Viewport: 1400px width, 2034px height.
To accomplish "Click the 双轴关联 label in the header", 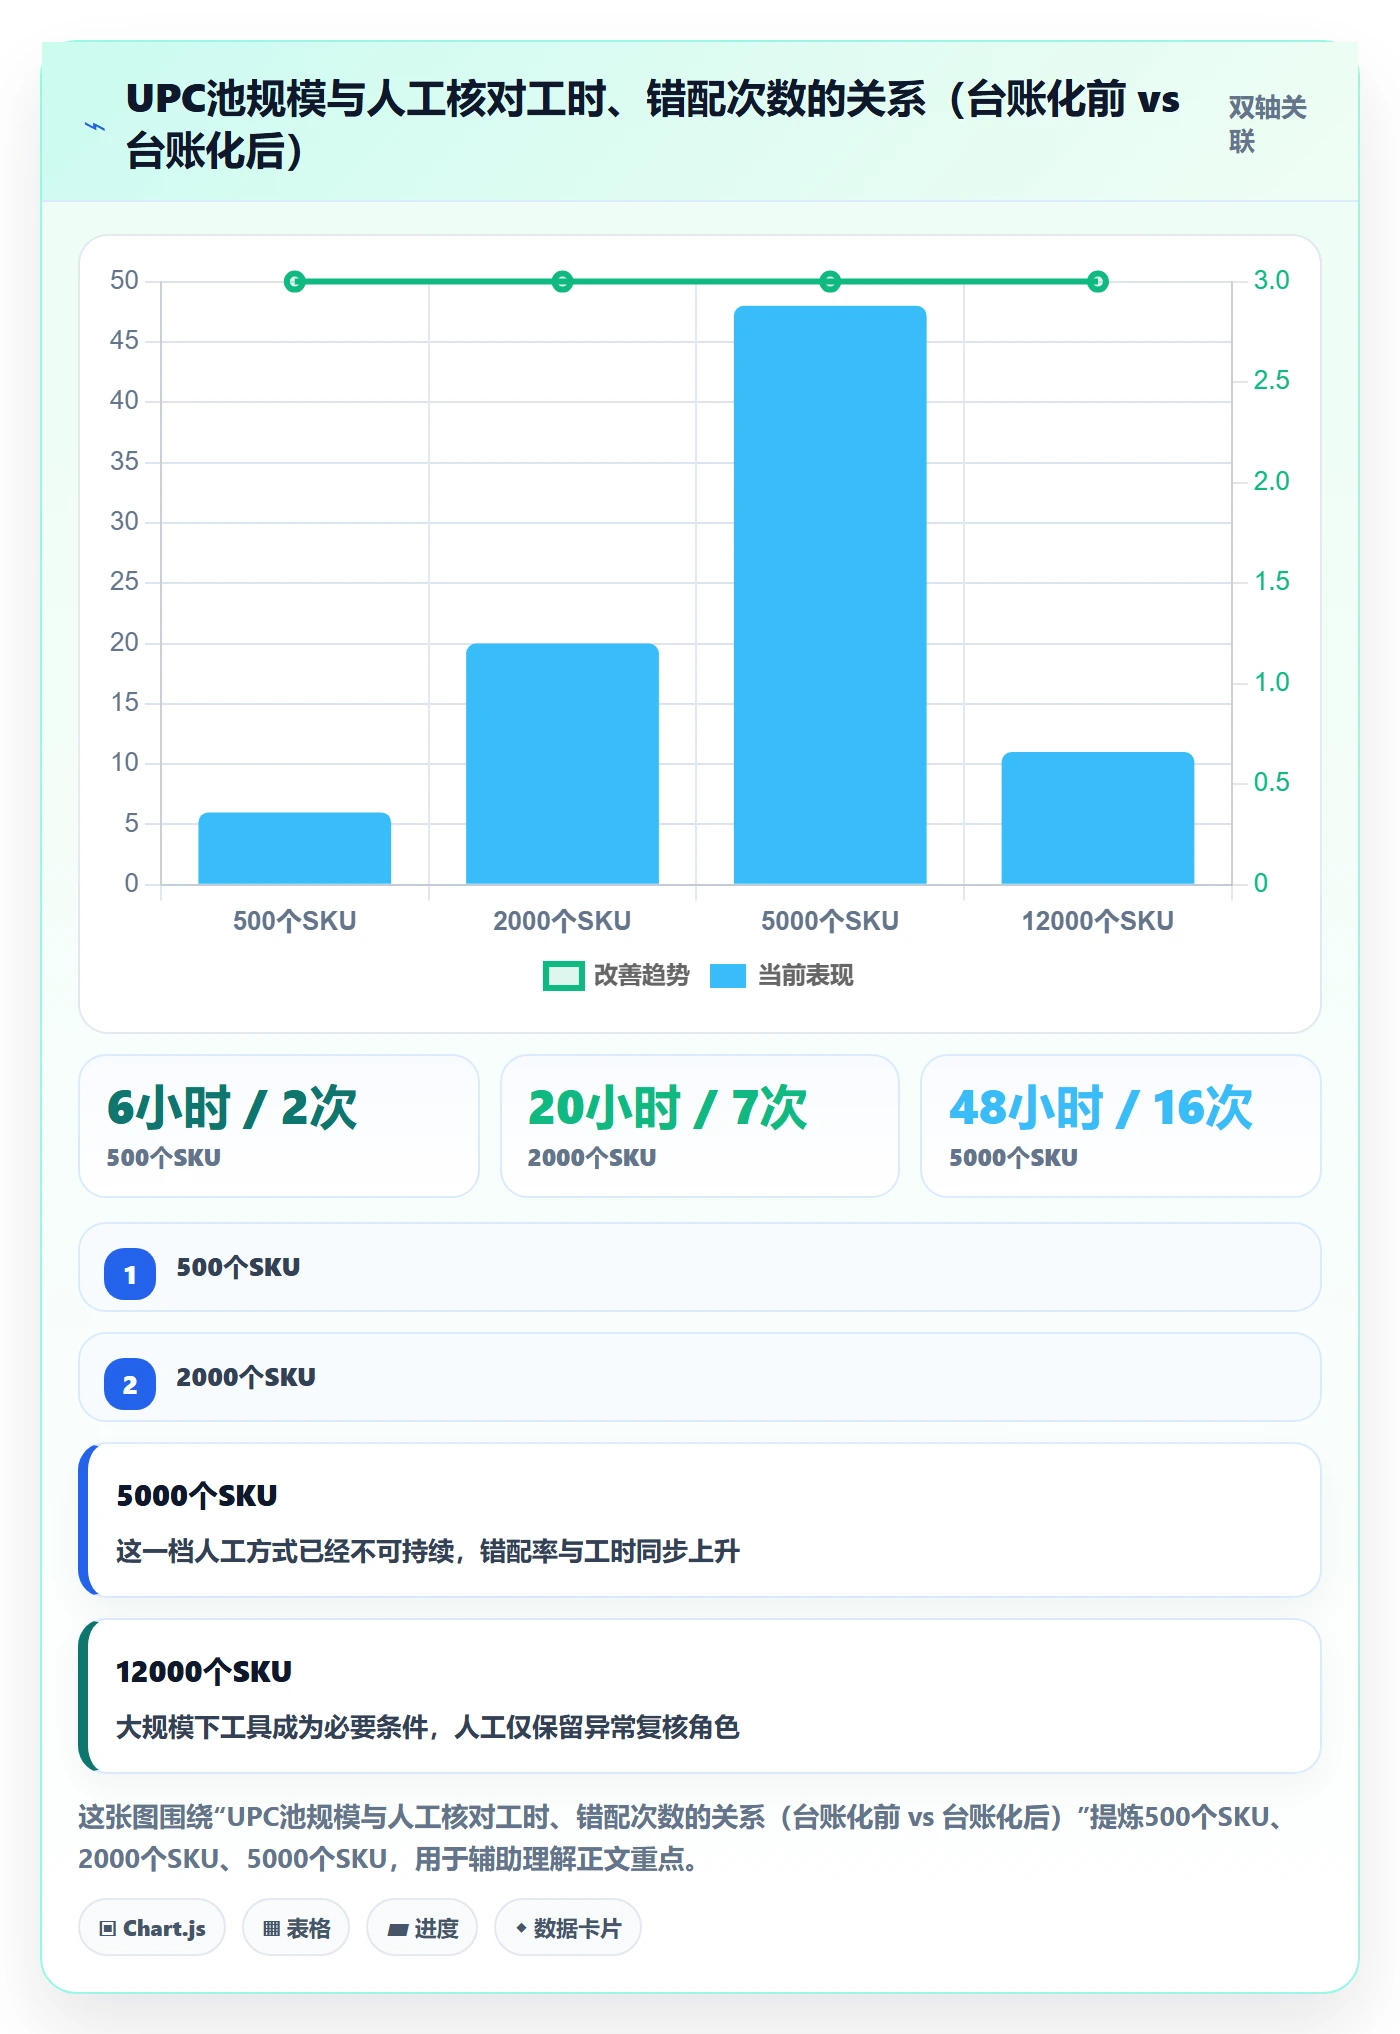I will (x=1267, y=124).
